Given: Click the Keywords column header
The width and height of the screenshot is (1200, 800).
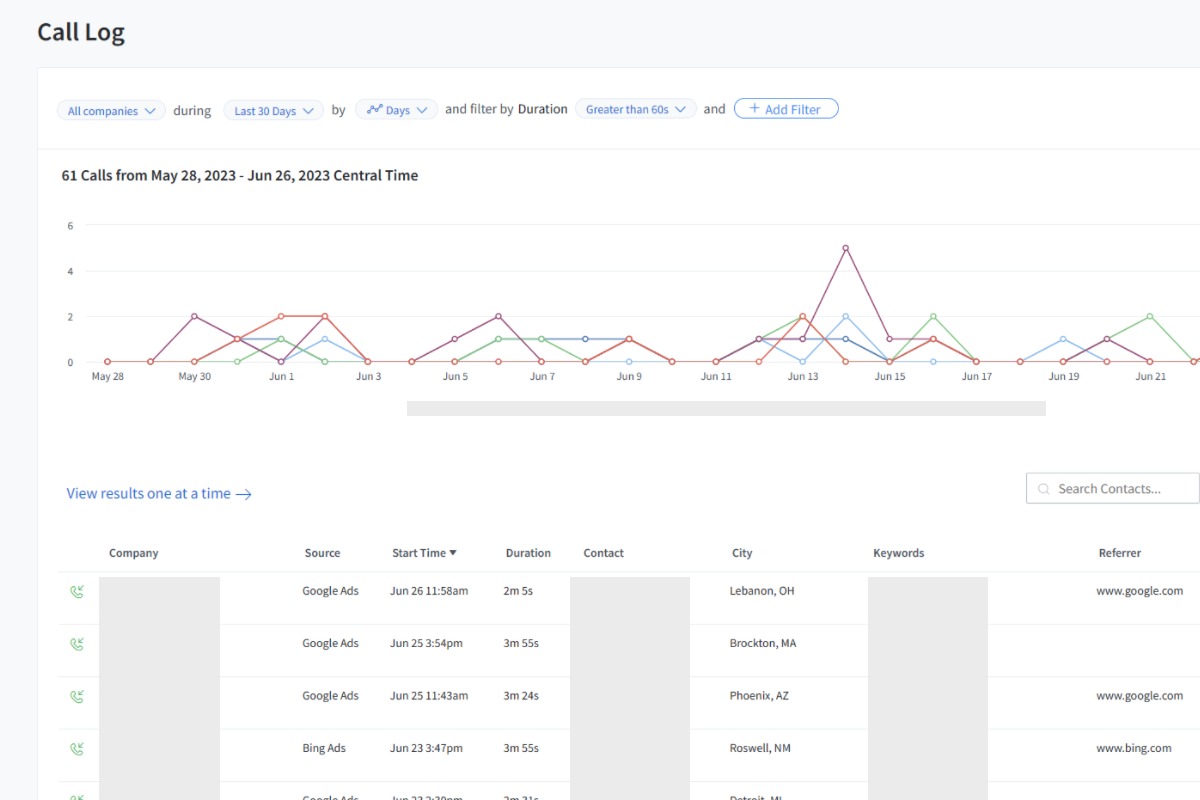Looking at the screenshot, I should (x=898, y=553).
